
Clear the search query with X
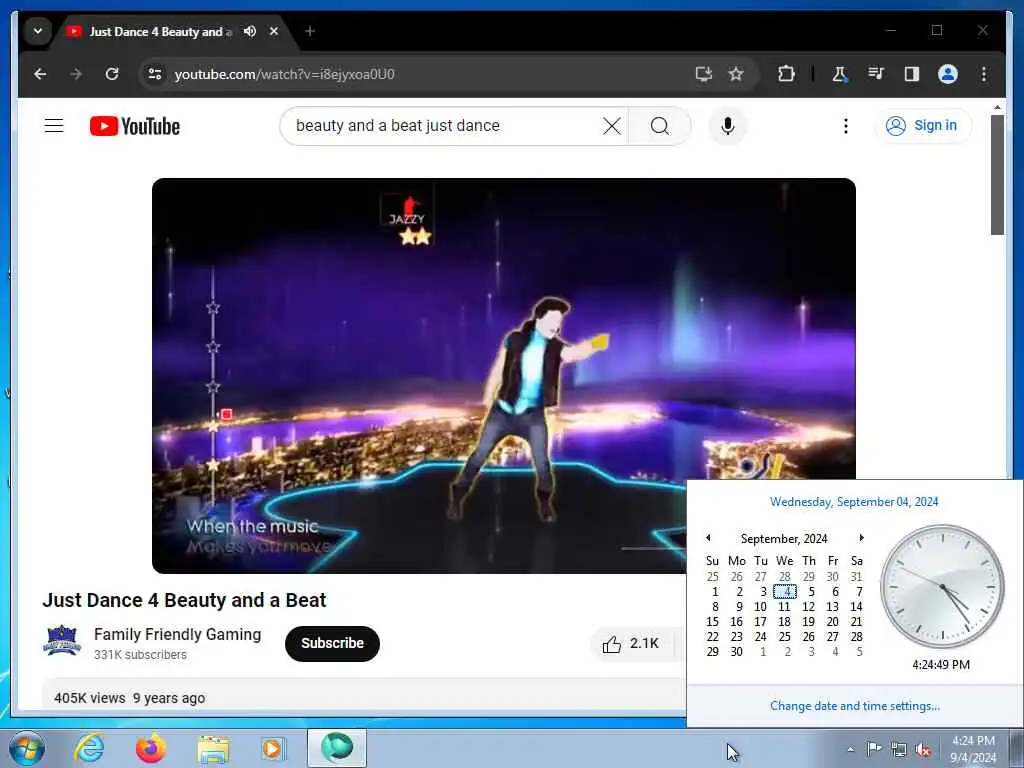[611, 126]
